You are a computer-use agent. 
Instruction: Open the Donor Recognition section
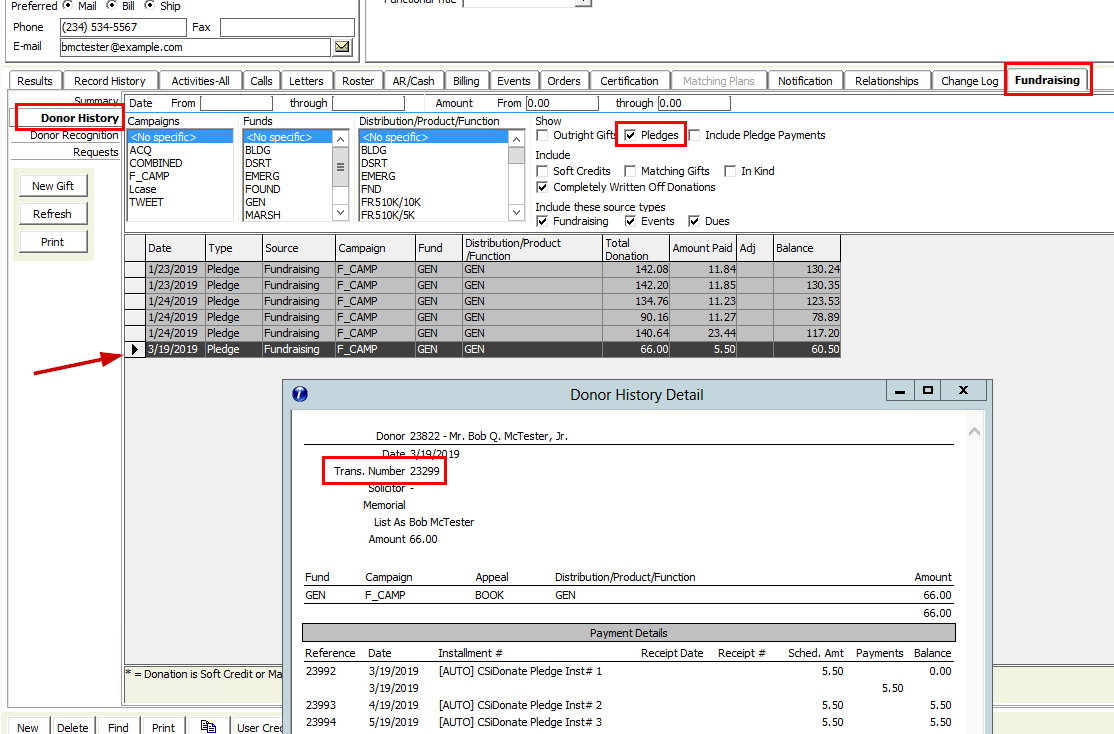coord(74,135)
